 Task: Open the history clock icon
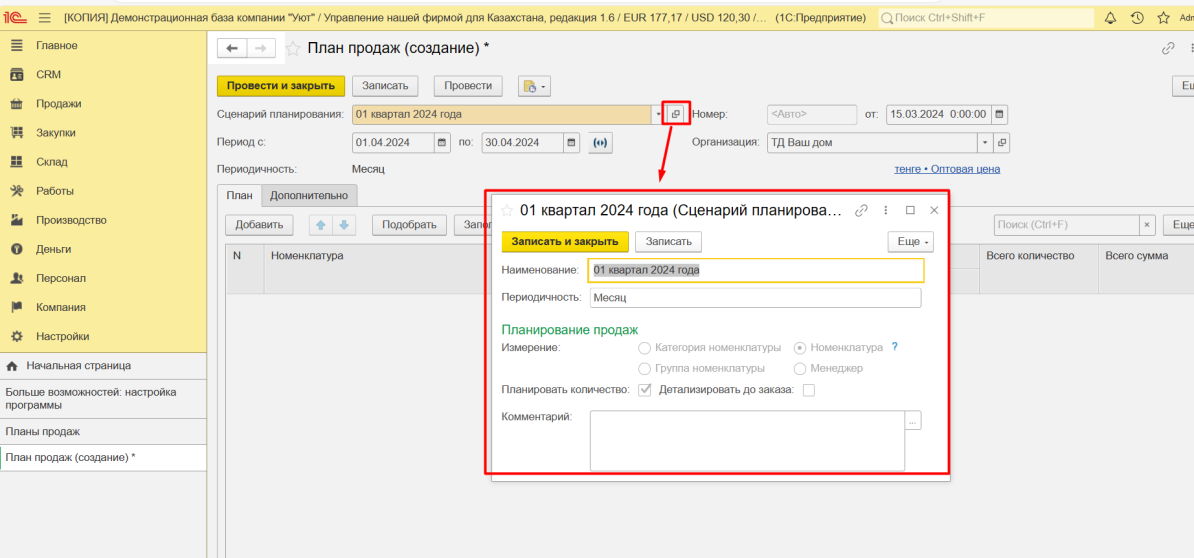[1137, 18]
